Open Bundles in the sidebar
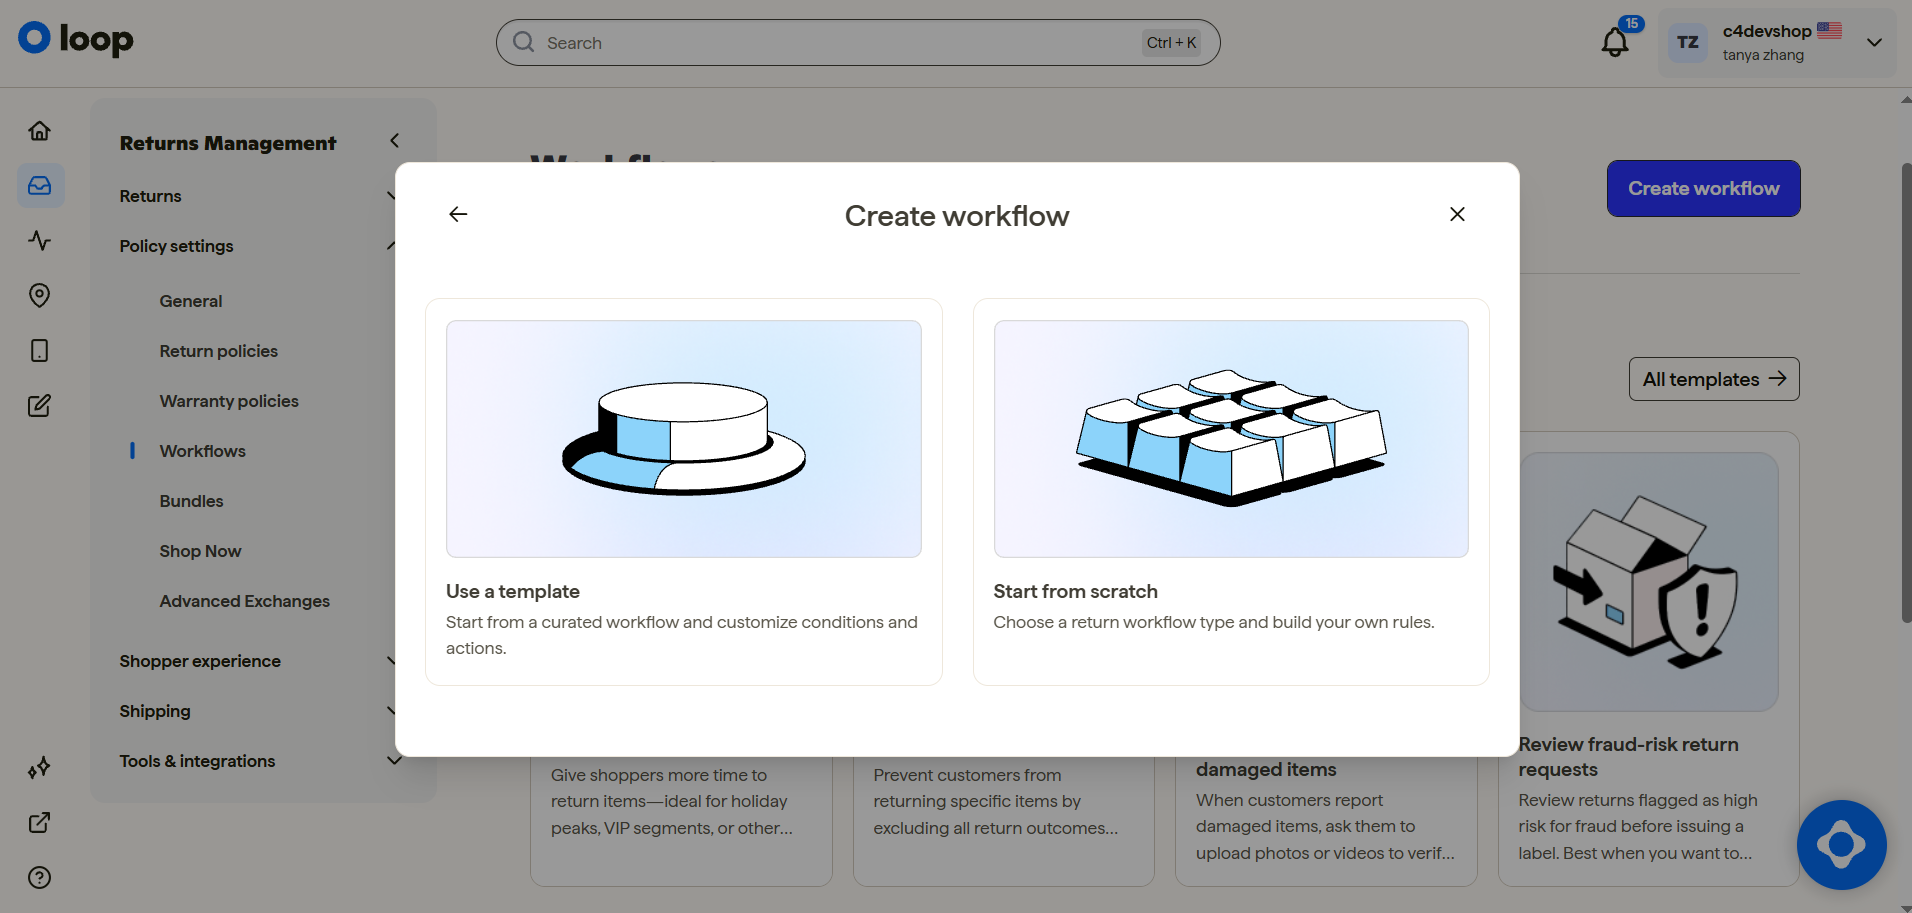Viewport: 1912px width, 913px height. point(192,501)
